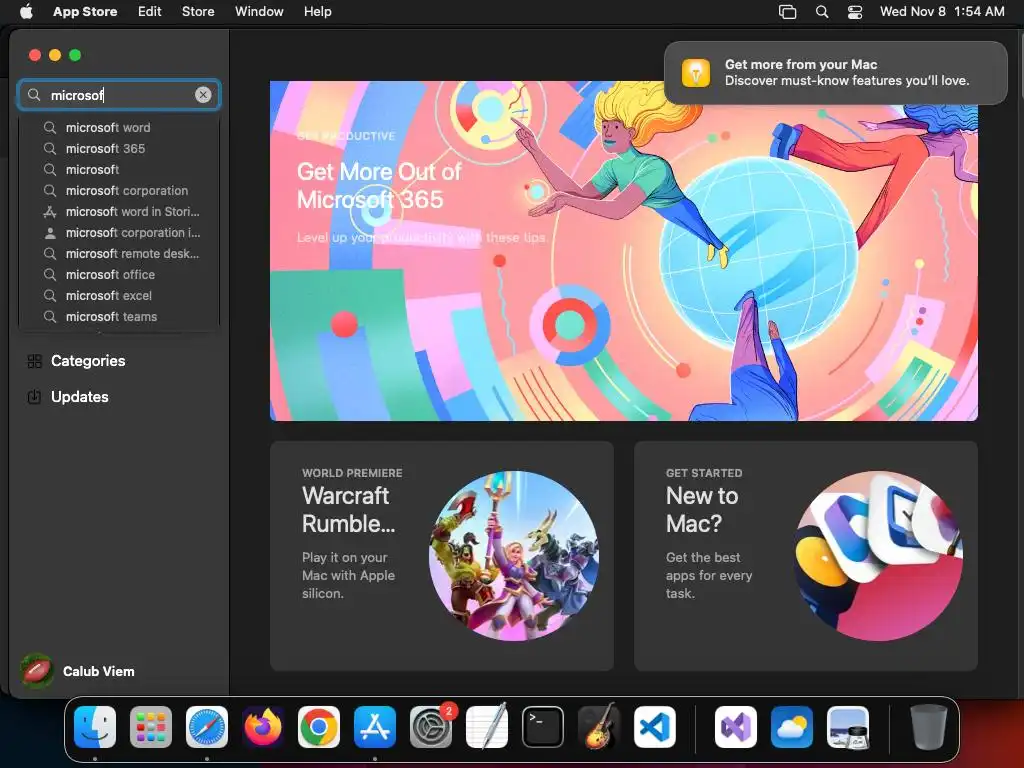1024x768 pixels.
Task: Open Finder from the Dock
Action: point(95,727)
